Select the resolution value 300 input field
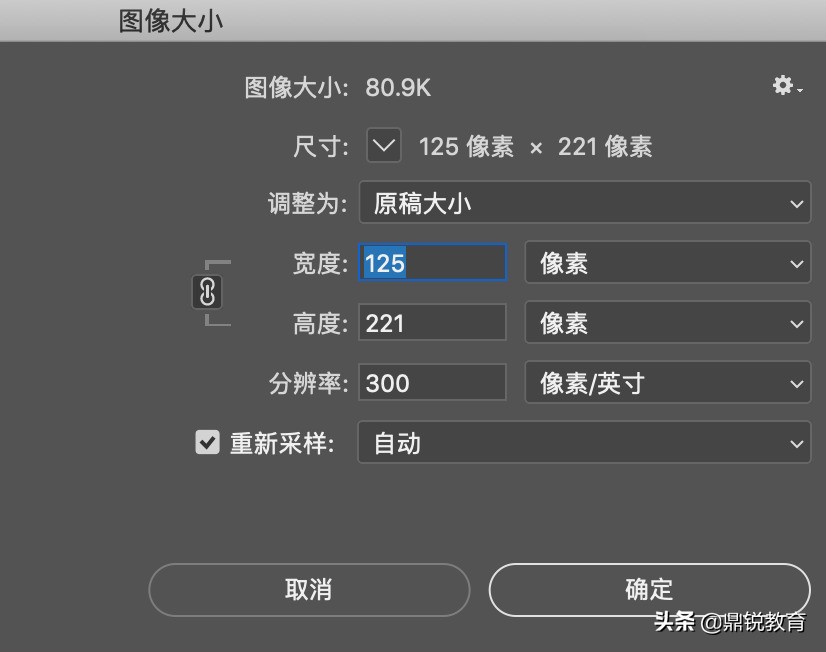The width and height of the screenshot is (826, 652). (432, 382)
